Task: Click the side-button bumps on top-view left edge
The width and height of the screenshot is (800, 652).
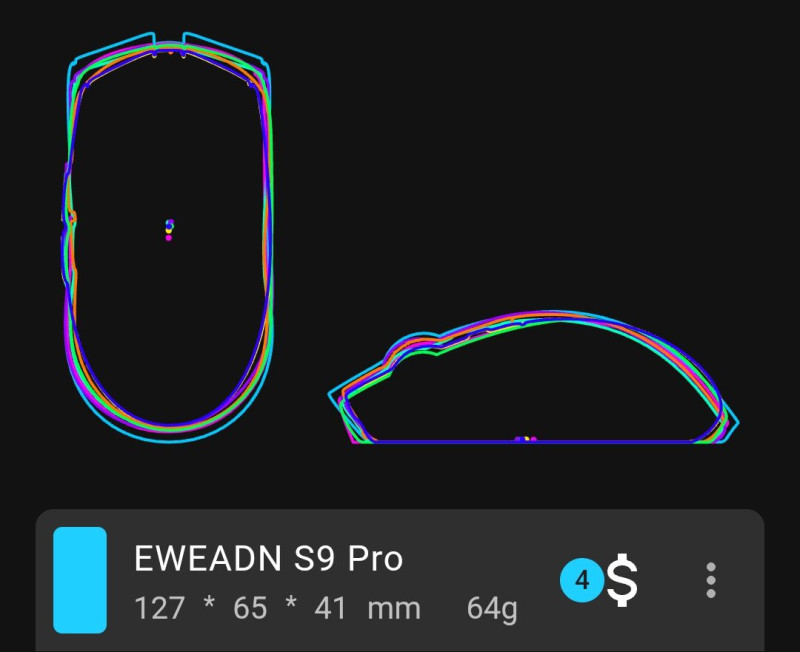Action: pyautogui.click(x=69, y=219)
